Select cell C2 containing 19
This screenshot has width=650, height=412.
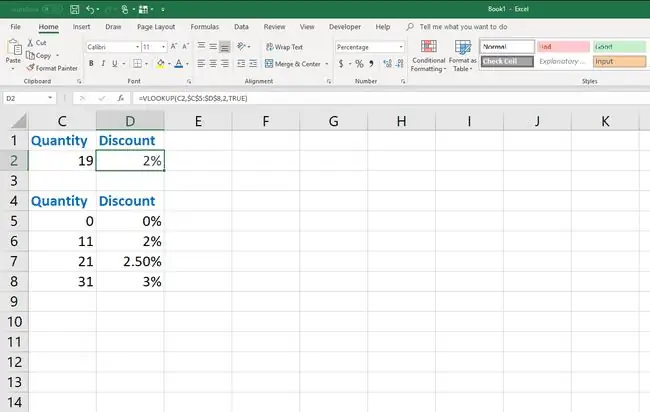click(62, 160)
